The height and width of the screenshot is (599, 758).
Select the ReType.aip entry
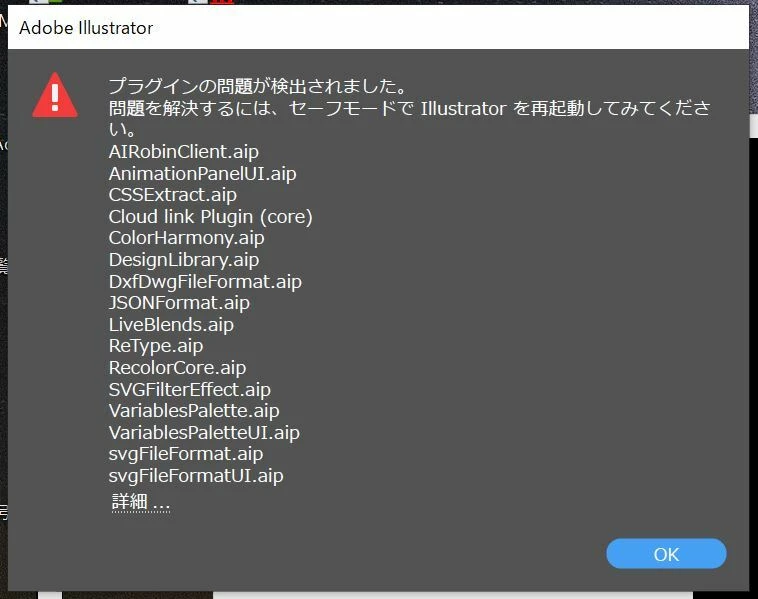[x=156, y=346]
